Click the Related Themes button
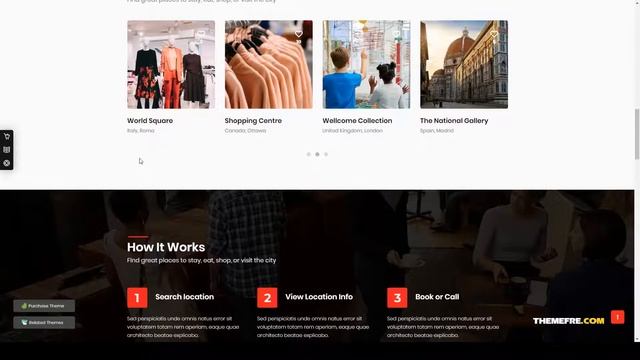The width and height of the screenshot is (640, 360). [44, 322]
